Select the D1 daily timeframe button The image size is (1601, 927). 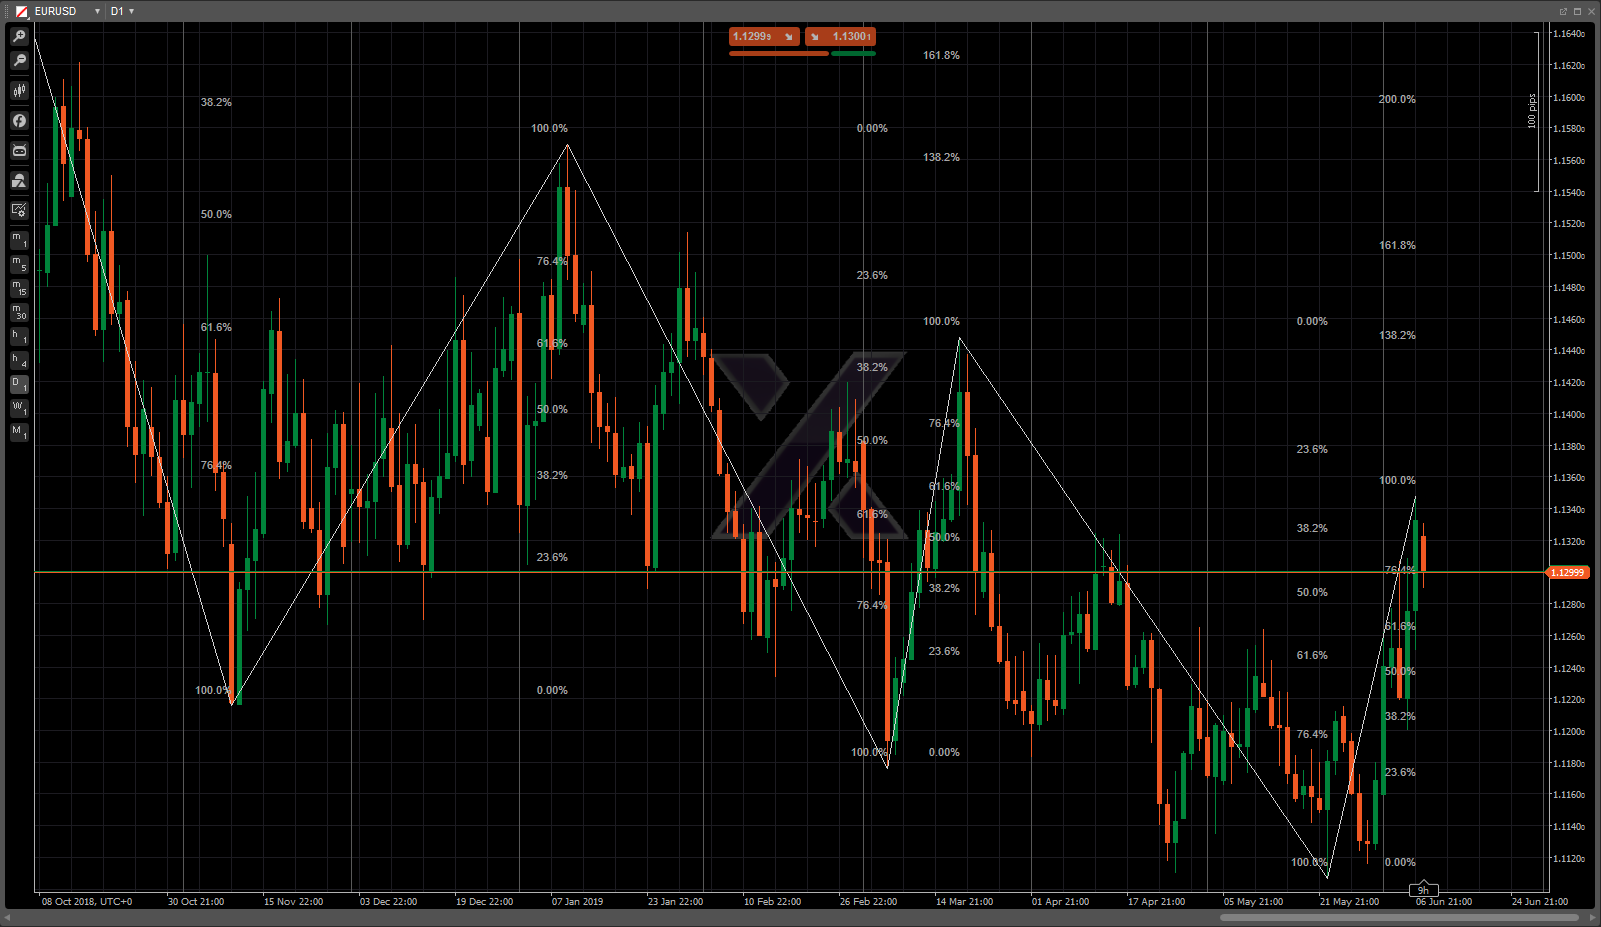[19, 384]
